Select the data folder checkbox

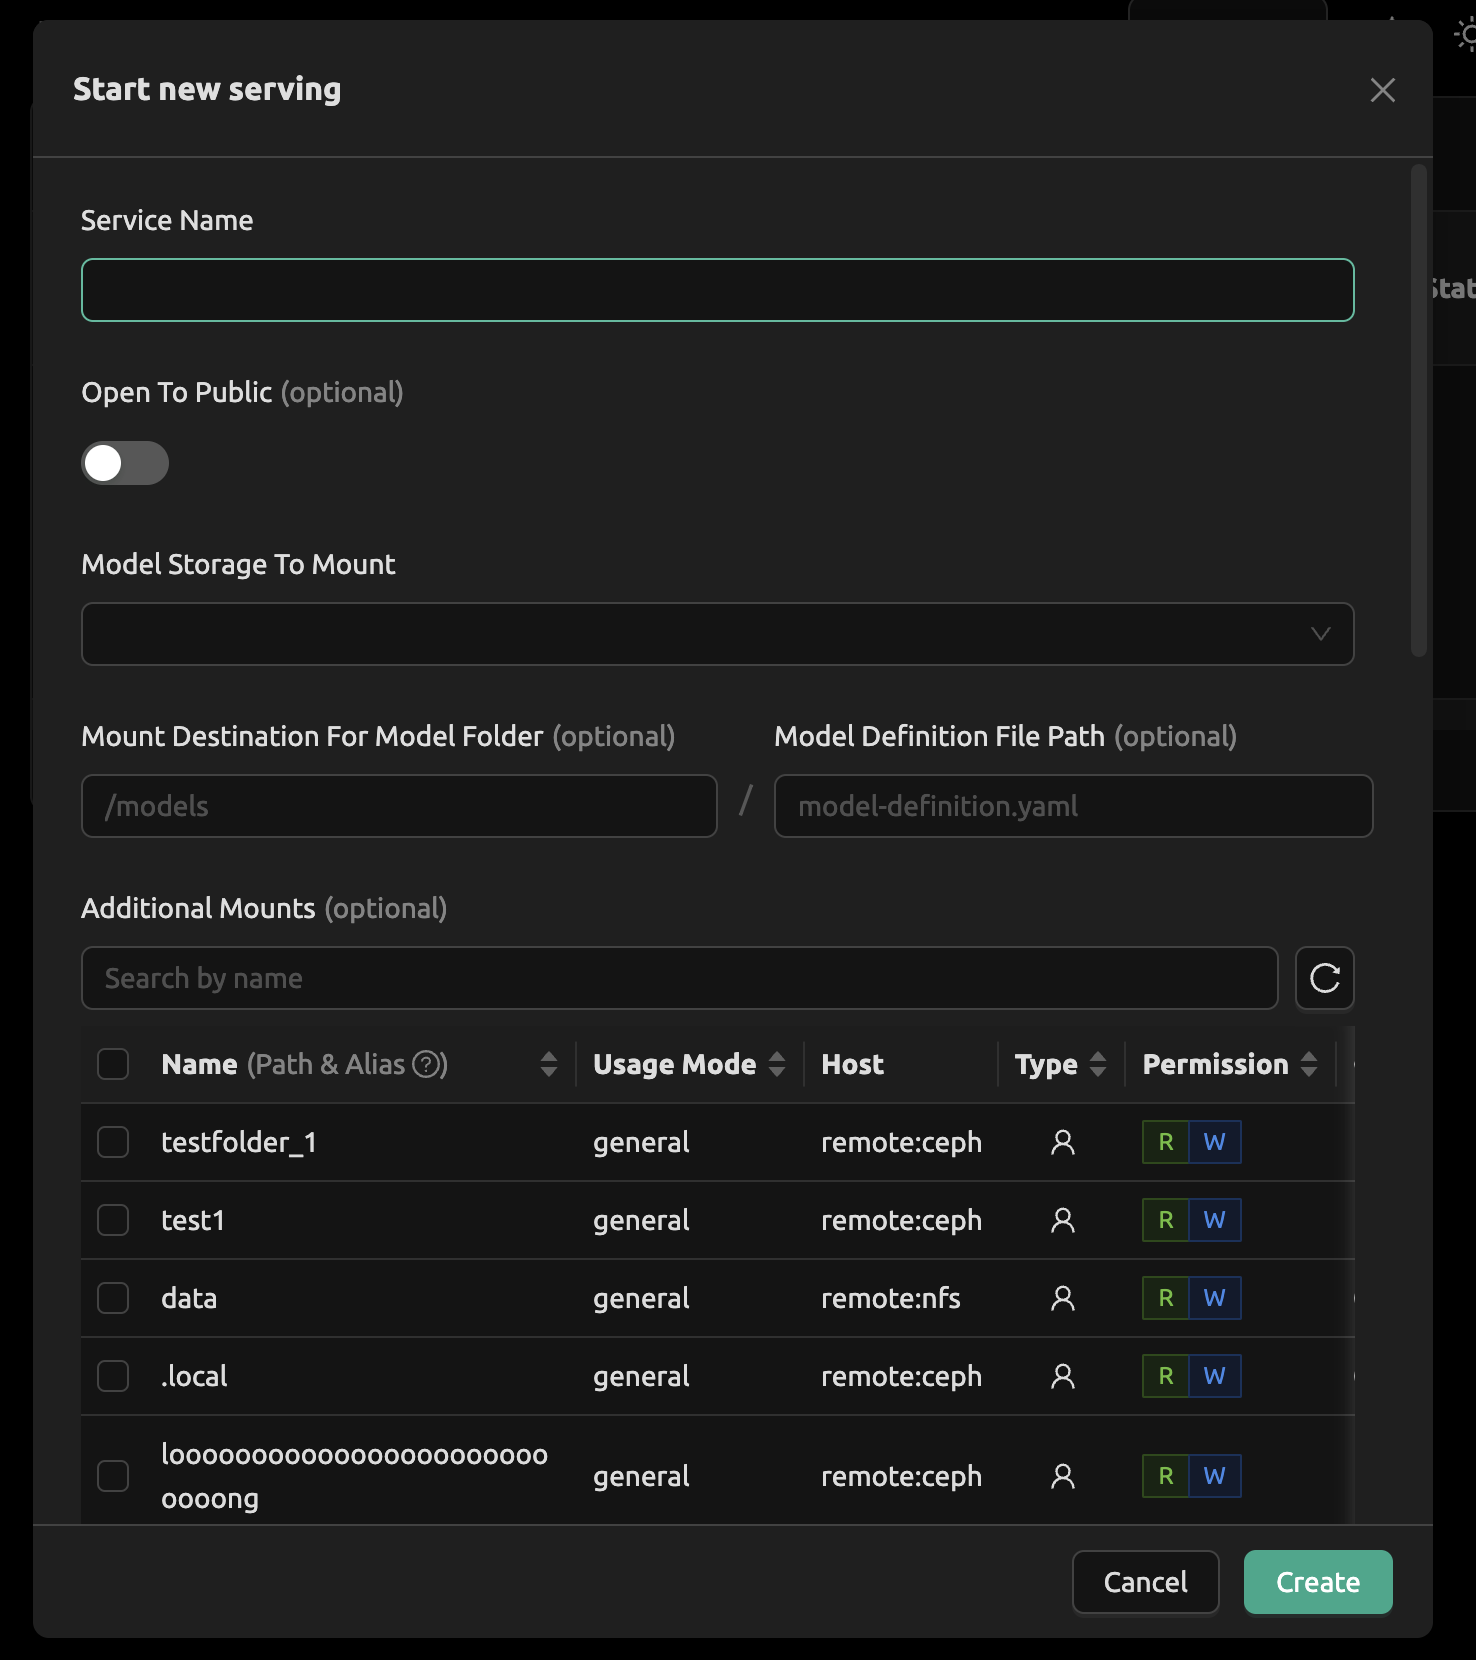[113, 1298]
